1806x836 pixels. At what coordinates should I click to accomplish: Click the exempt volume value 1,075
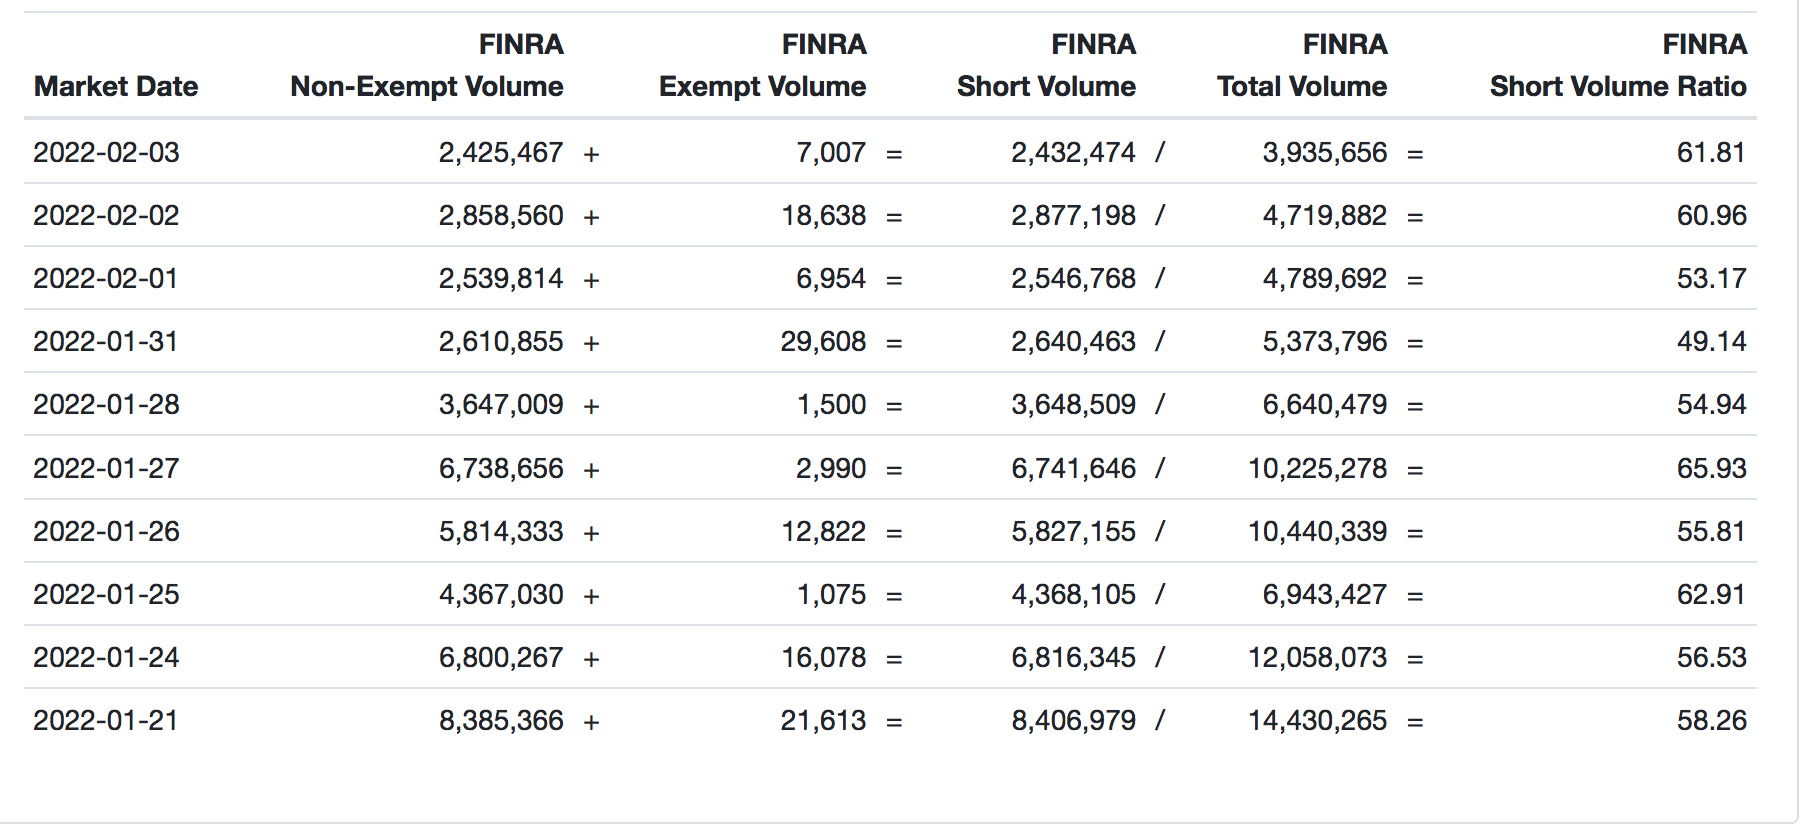[x=831, y=595]
